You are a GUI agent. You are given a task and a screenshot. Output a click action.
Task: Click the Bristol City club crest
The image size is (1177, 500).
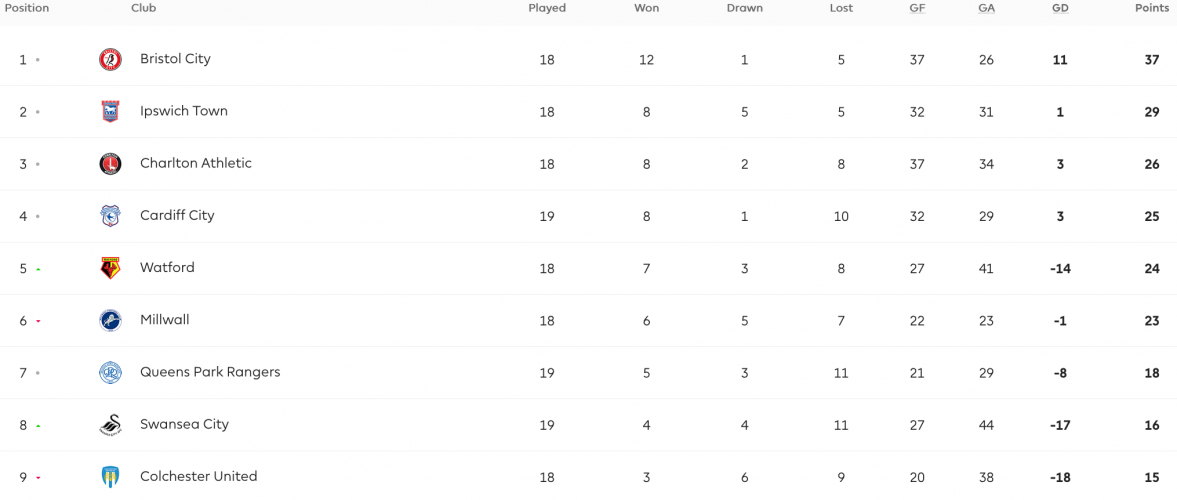[110, 59]
